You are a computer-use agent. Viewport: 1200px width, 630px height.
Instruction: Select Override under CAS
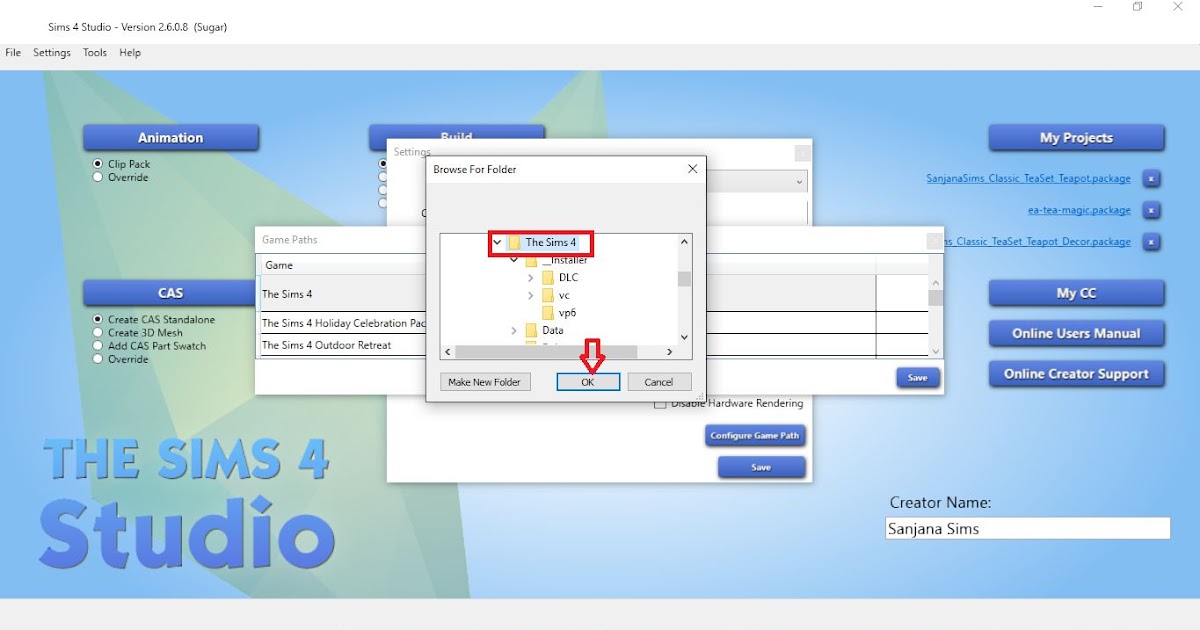(x=97, y=359)
